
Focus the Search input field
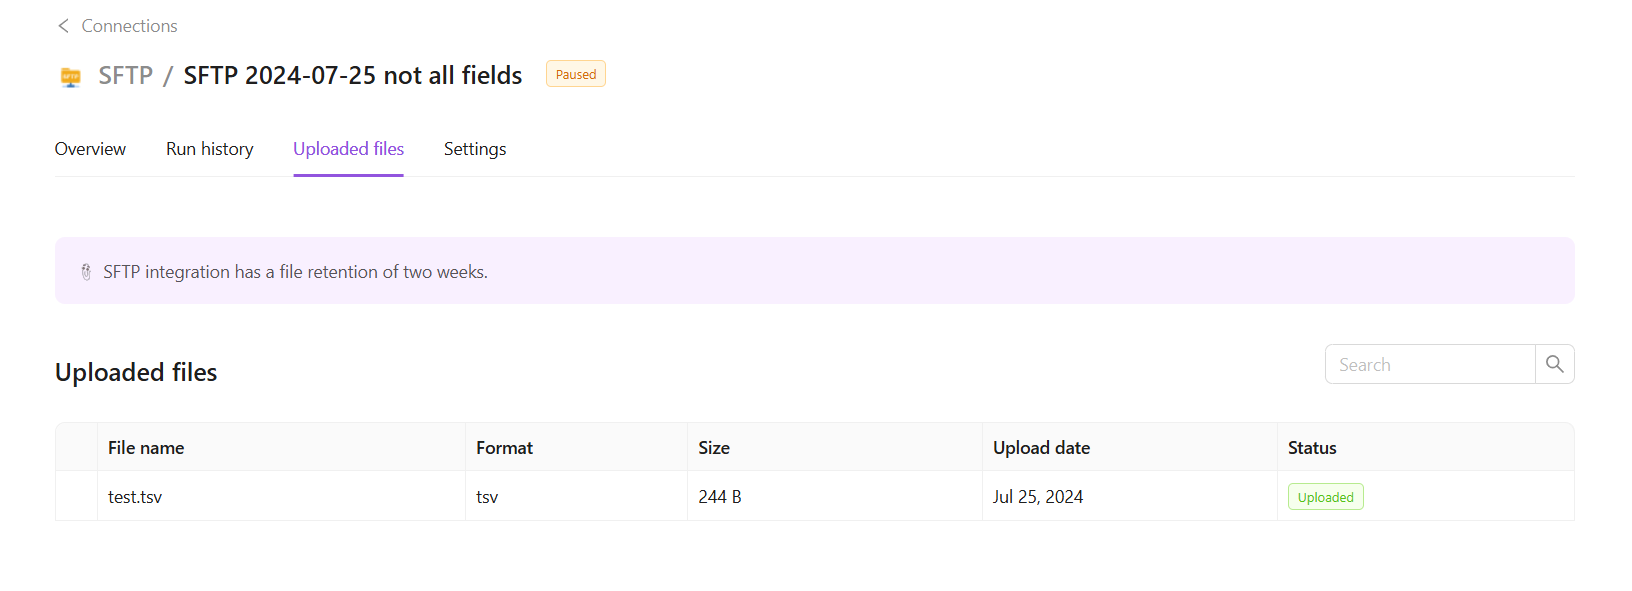point(1429,365)
